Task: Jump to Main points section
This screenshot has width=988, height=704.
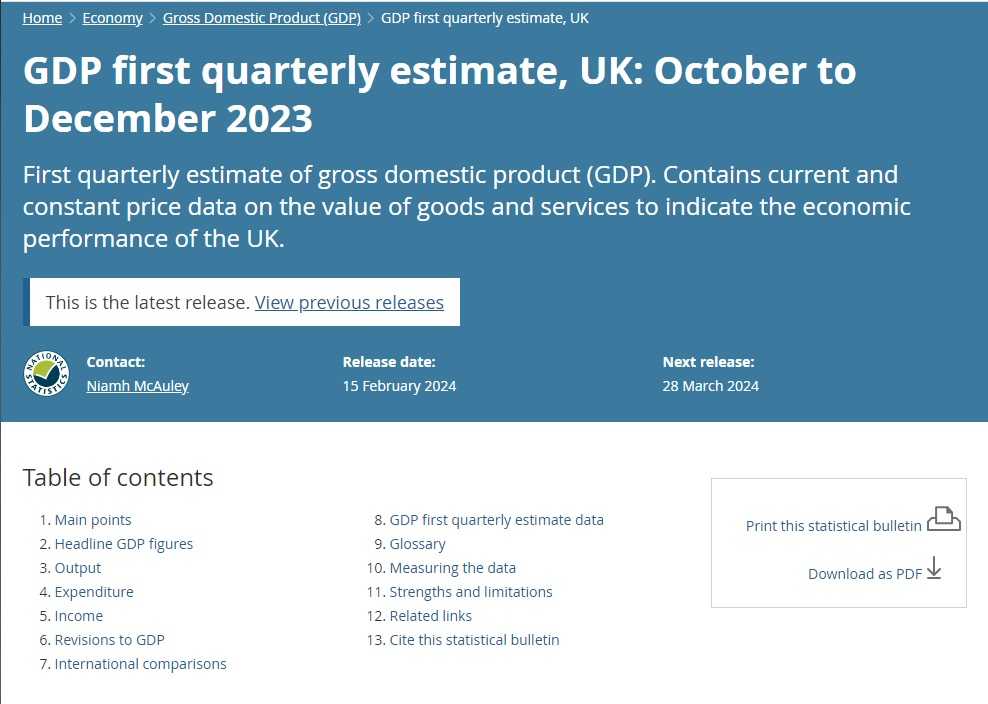Action: click(92, 520)
